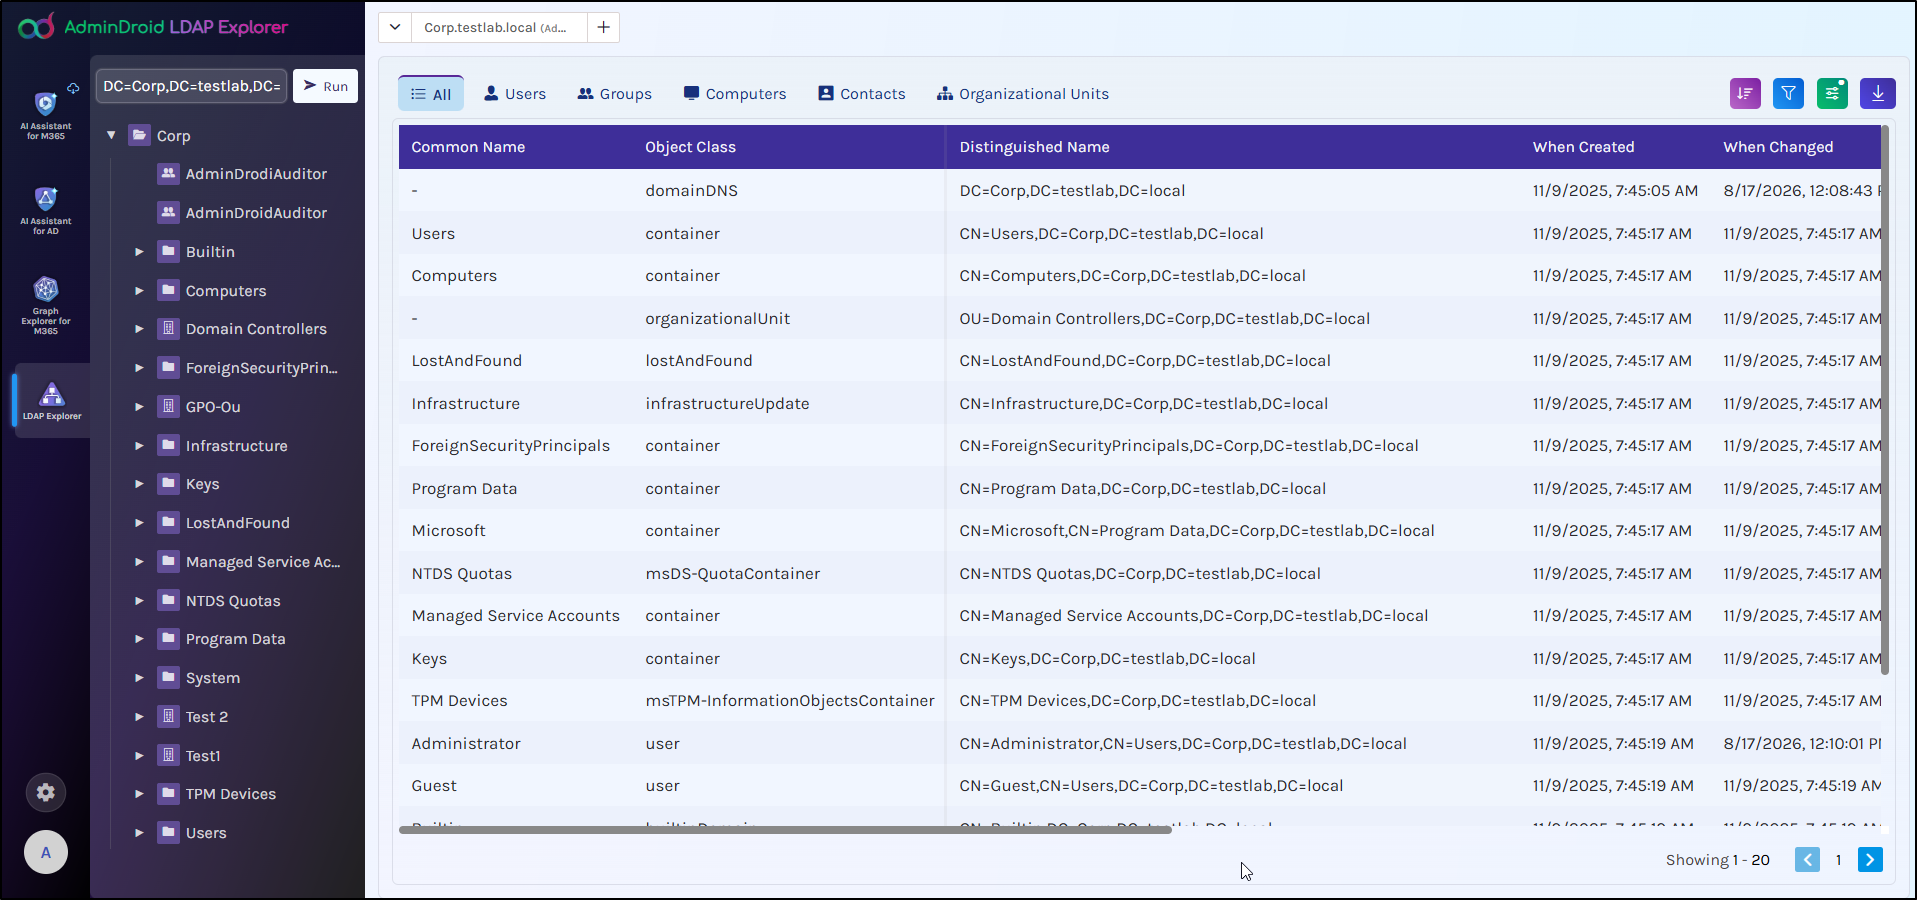Screen dimensions: 1917x900
Task: Sort by Common Name column header
Action: pos(468,147)
